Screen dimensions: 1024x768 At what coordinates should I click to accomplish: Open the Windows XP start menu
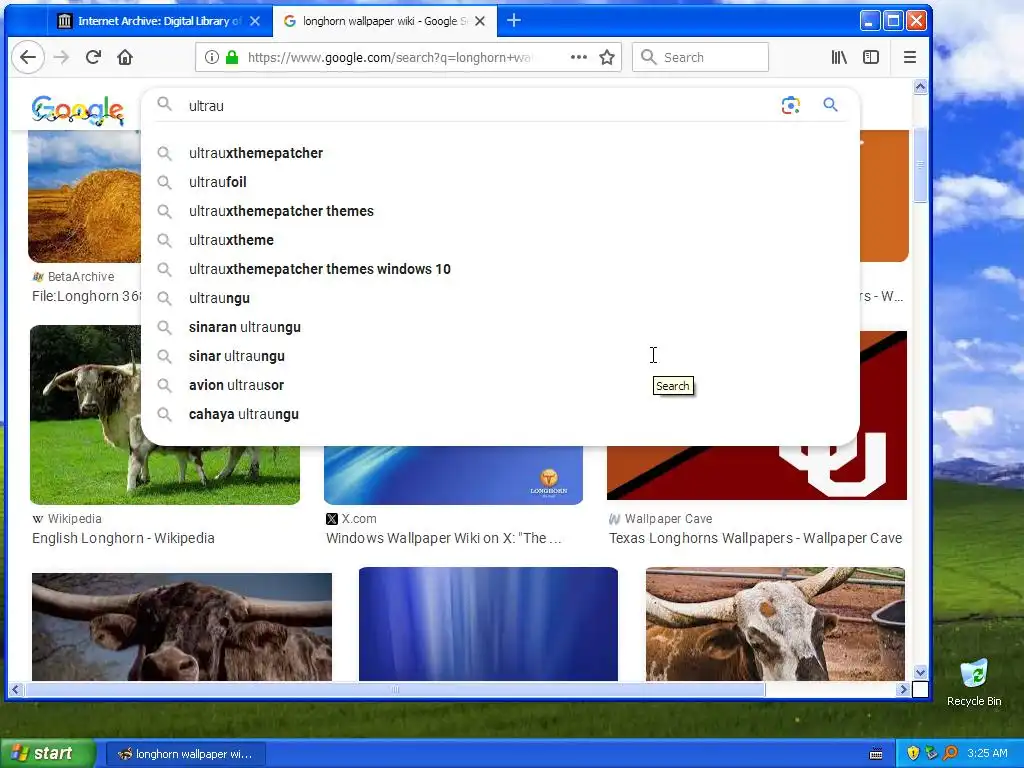pyautogui.click(x=46, y=754)
